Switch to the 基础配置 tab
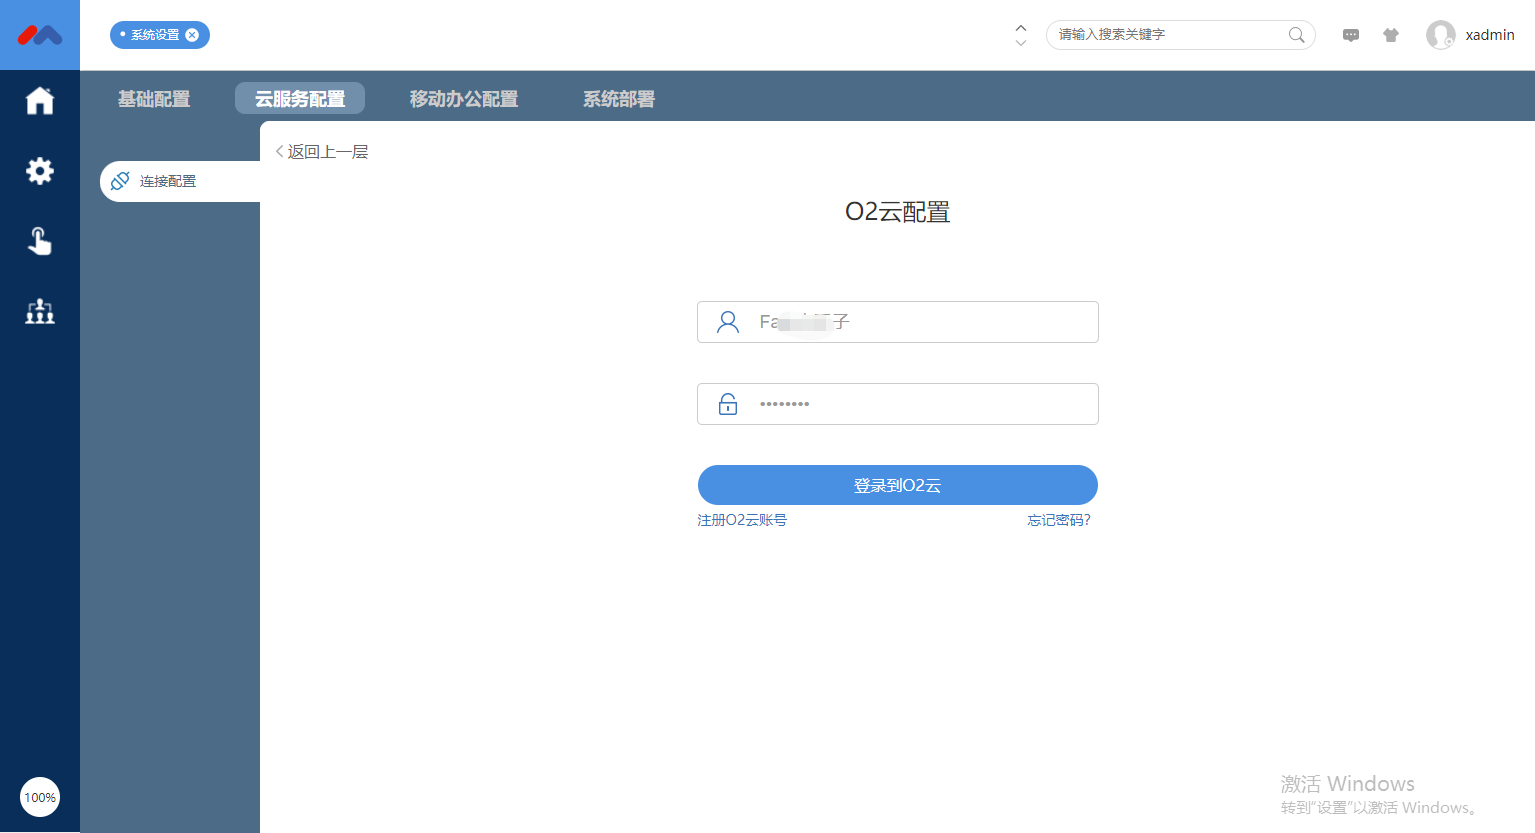Screen dimensions: 1535x833 coord(154,98)
